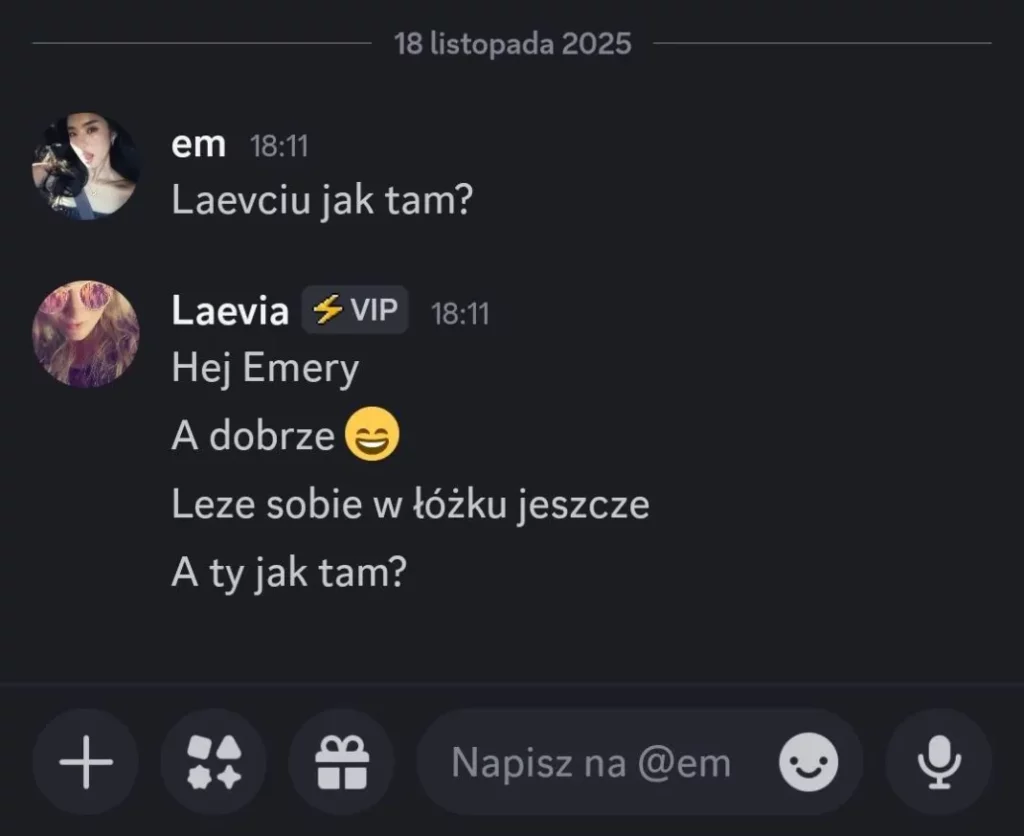Open the emoji picker smiley

click(808, 764)
